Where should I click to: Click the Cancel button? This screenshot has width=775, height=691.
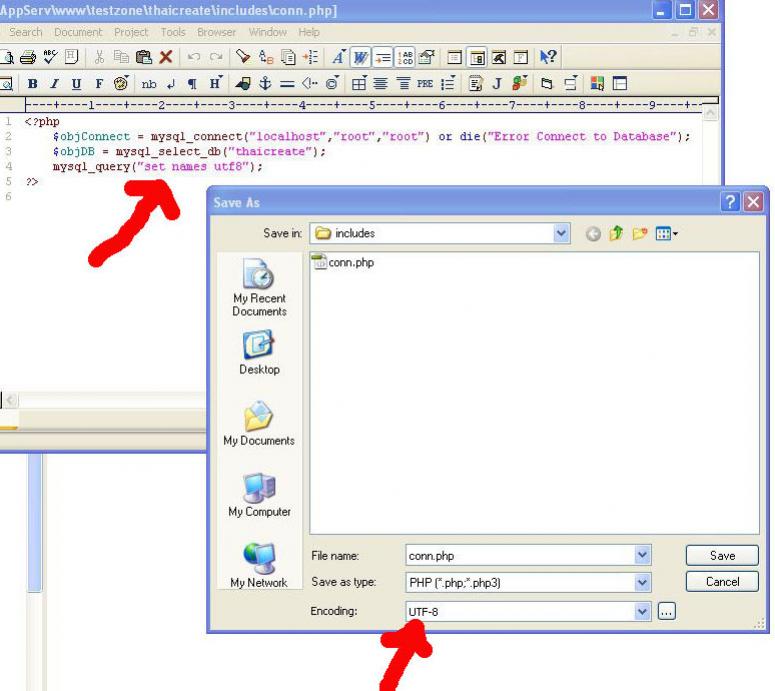click(722, 582)
